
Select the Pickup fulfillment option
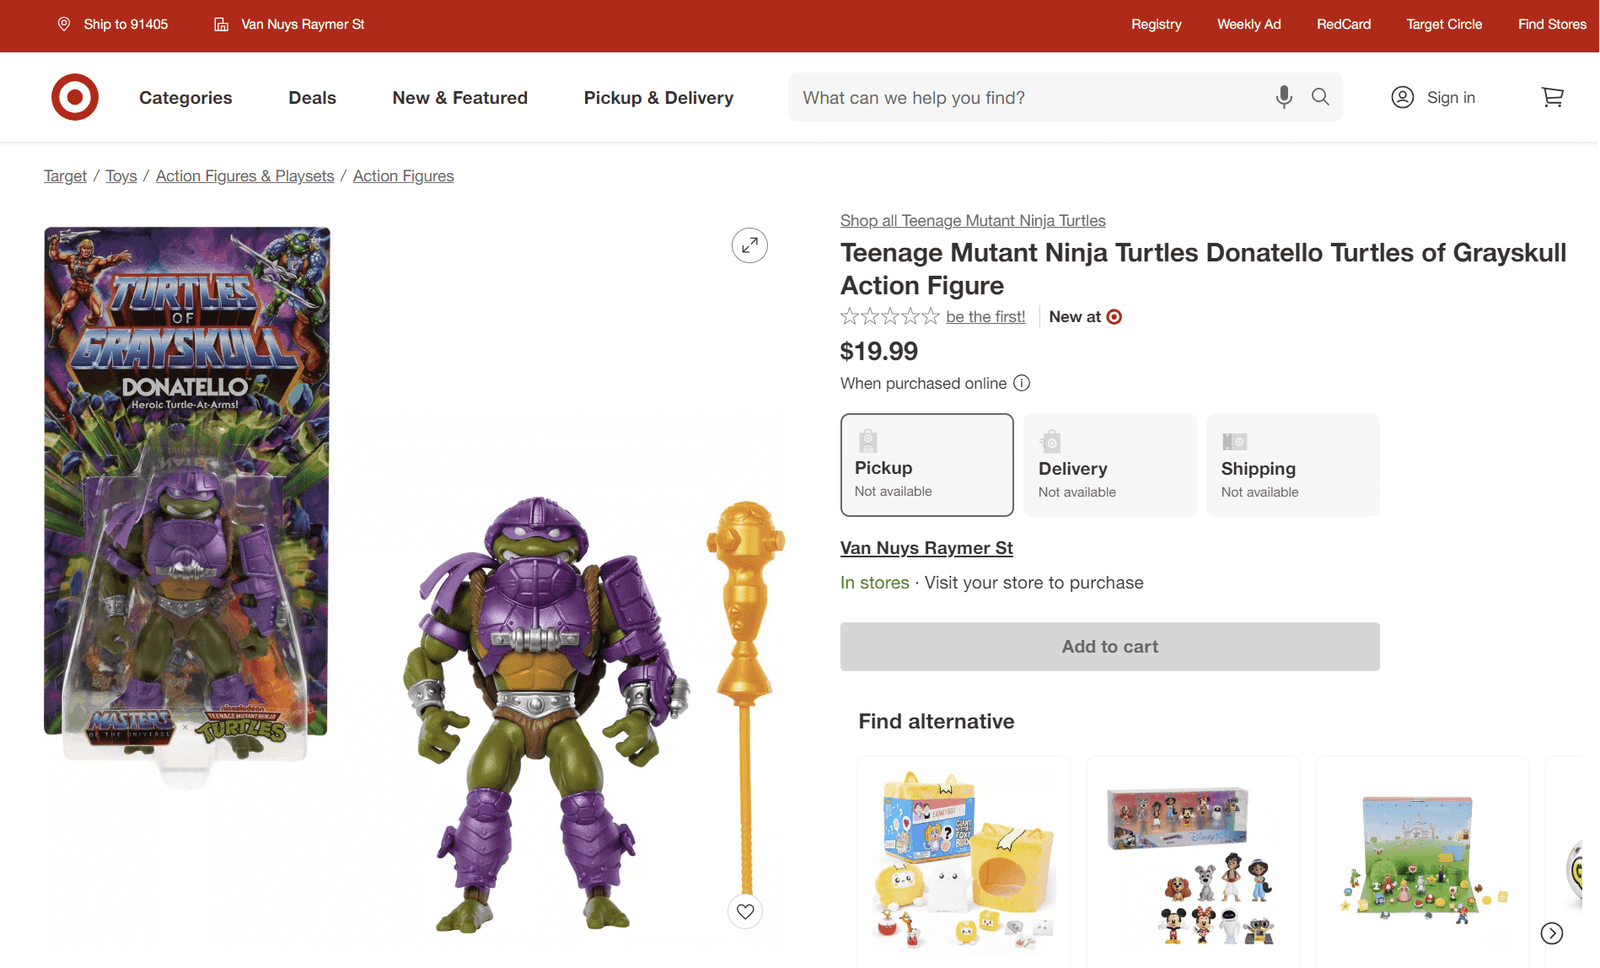pos(926,465)
